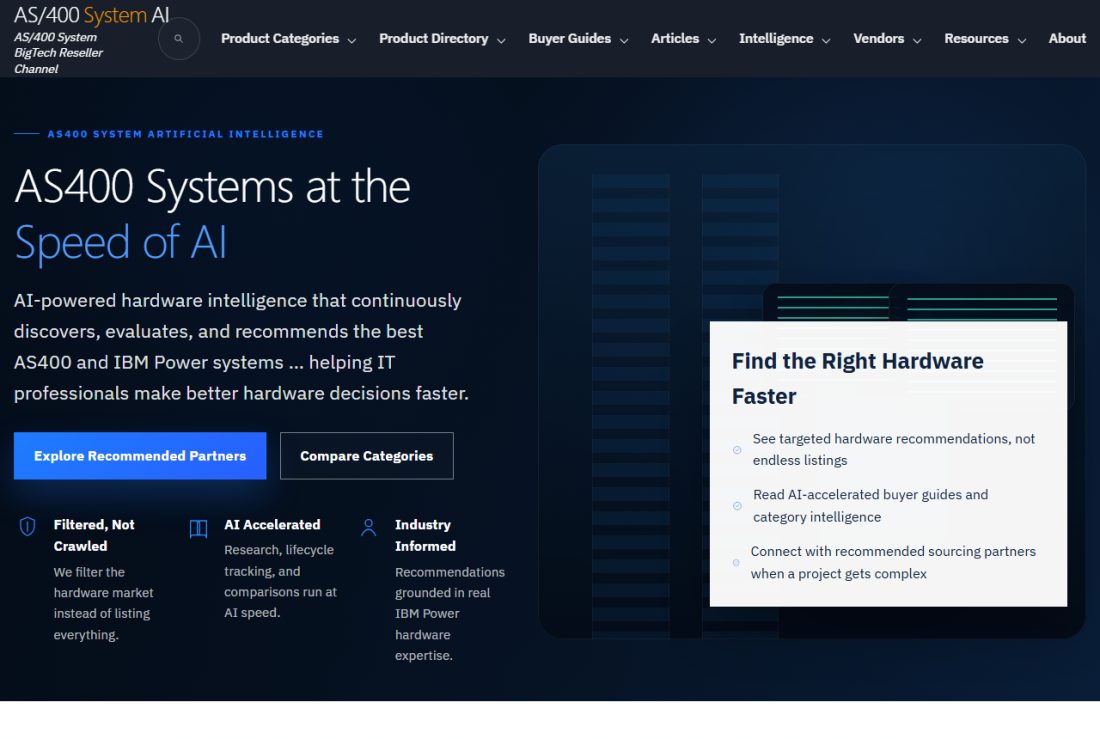Click Read AI-accelerated buyer guides text

coord(870,505)
